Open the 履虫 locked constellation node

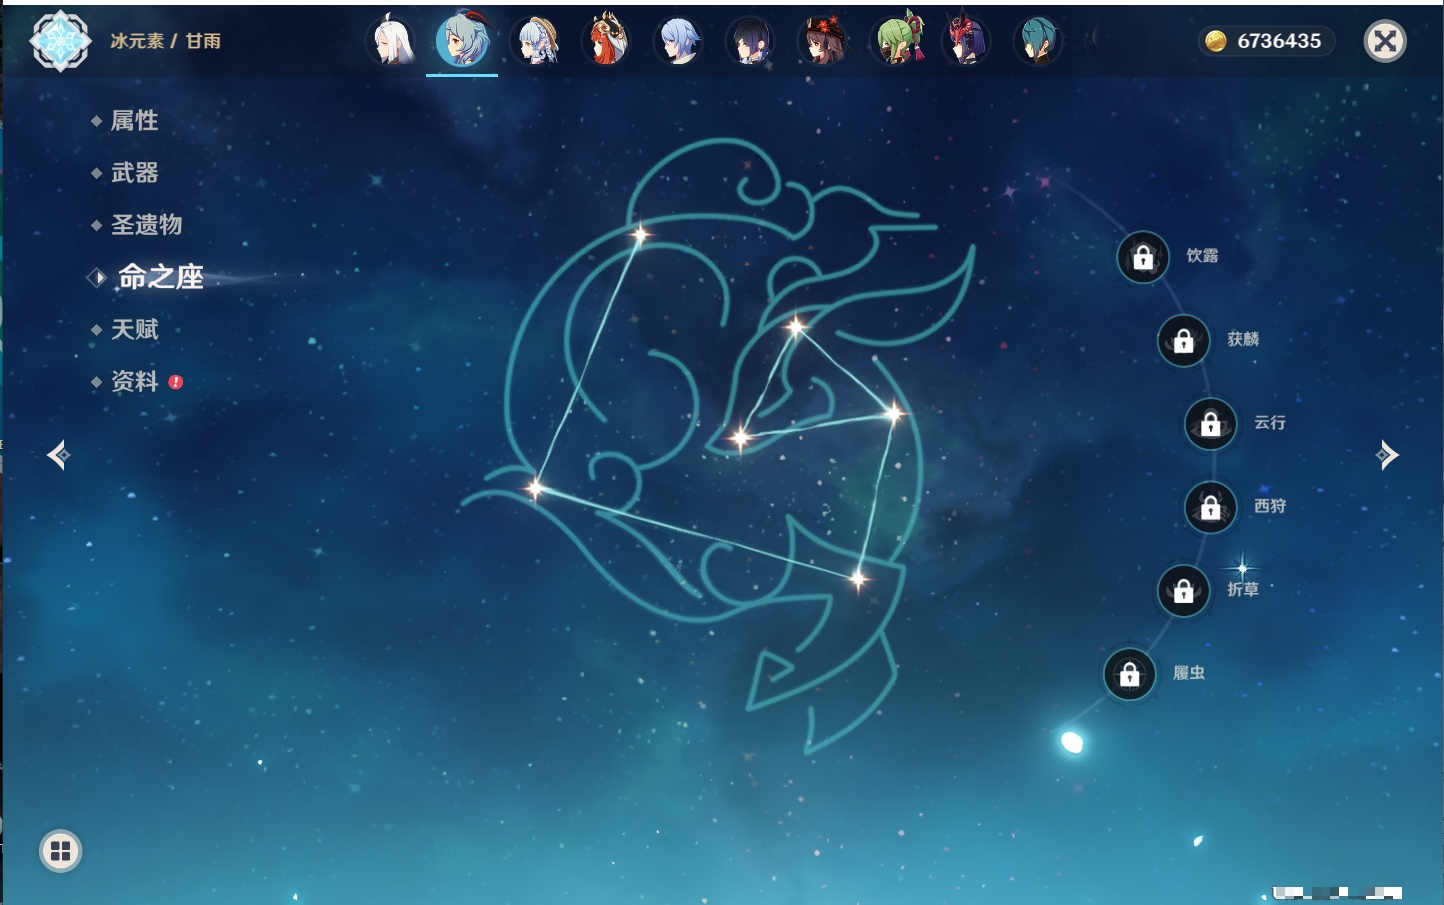tap(1130, 674)
